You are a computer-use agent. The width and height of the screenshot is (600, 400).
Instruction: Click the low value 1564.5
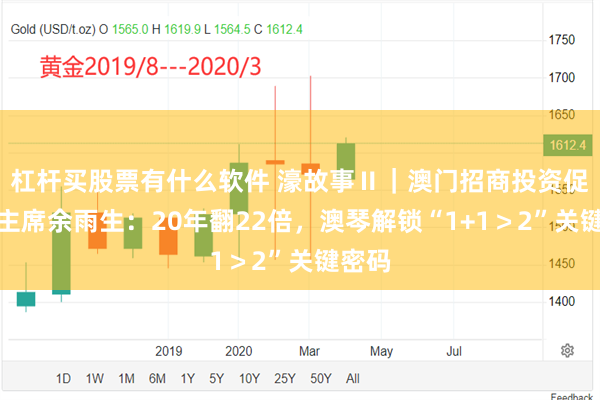232,29
